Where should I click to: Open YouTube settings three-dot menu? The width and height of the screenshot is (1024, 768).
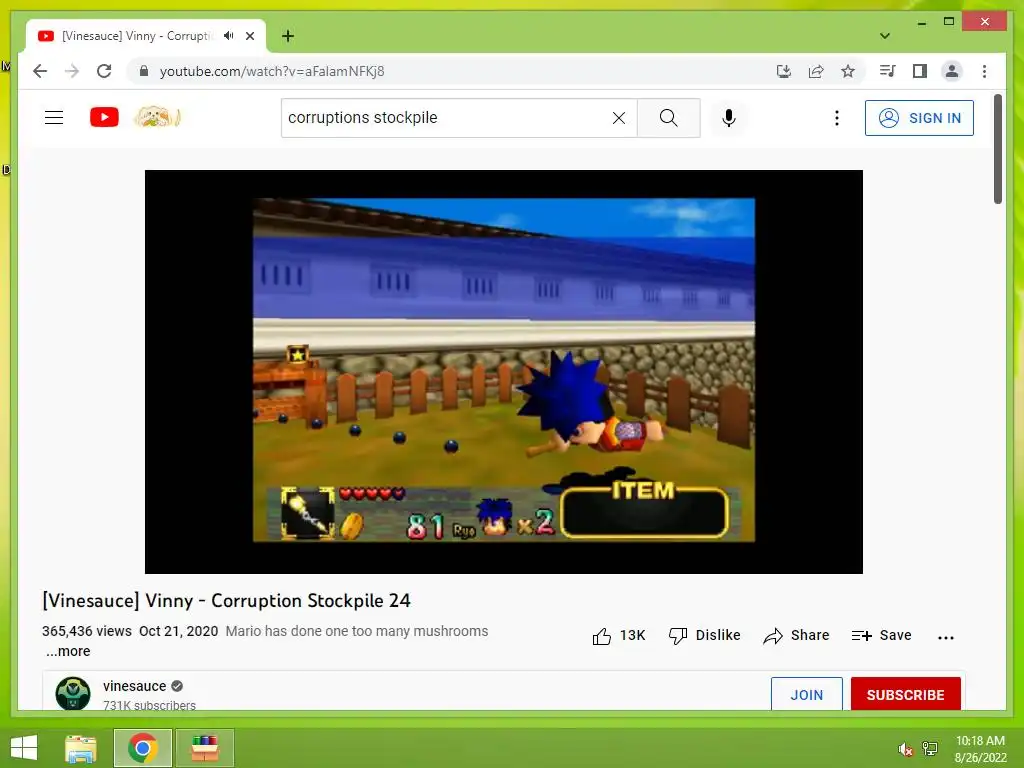click(x=837, y=118)
